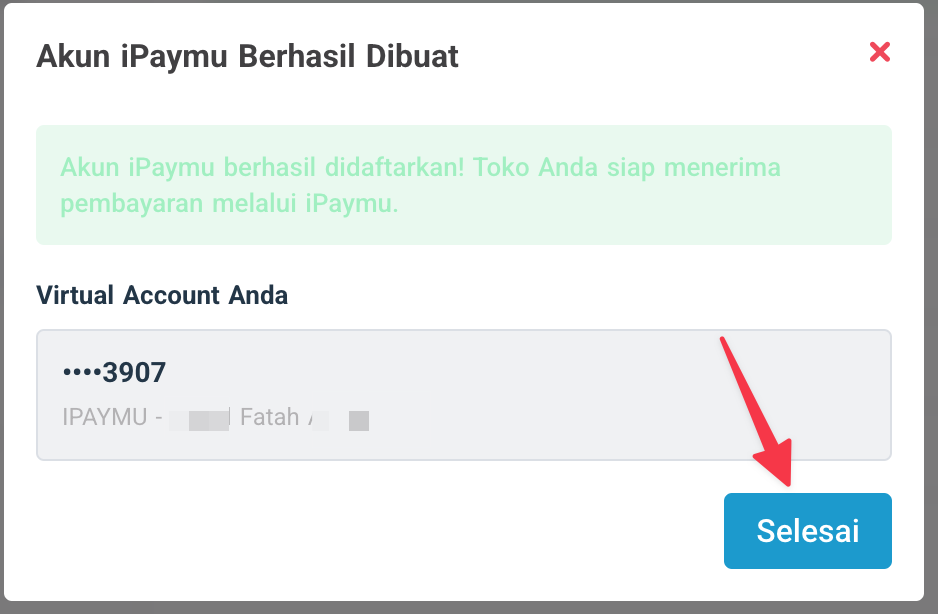Click the green success notification banner
The height and width of the screenshot is (614, 938).
[463, 185]
